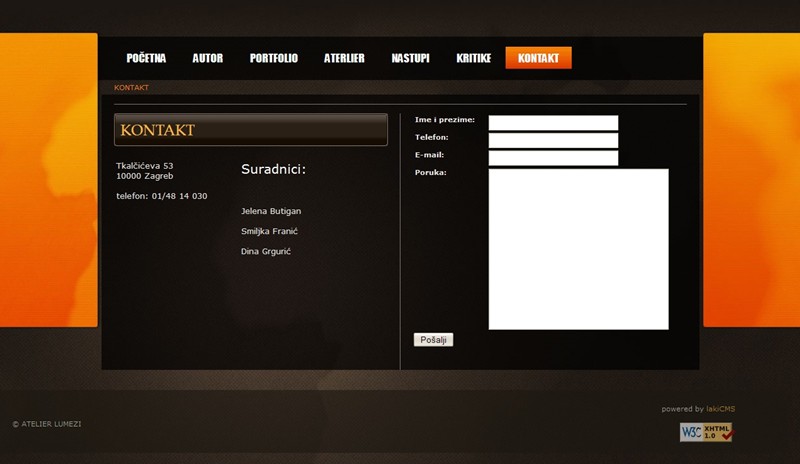
Task: Open the NASTUPI page
Action: 410,58
